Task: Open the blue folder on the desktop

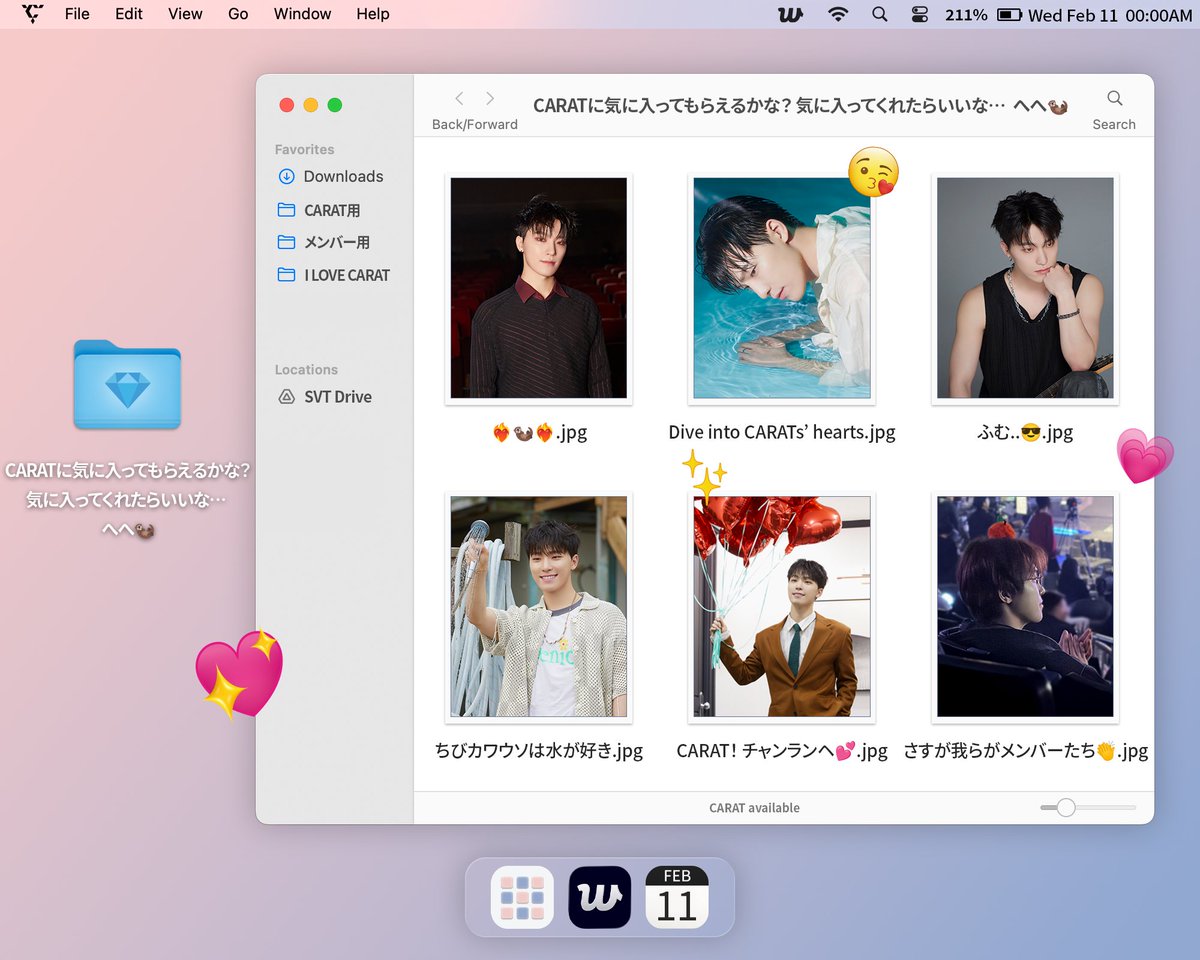Action: [x=127, y=385]
